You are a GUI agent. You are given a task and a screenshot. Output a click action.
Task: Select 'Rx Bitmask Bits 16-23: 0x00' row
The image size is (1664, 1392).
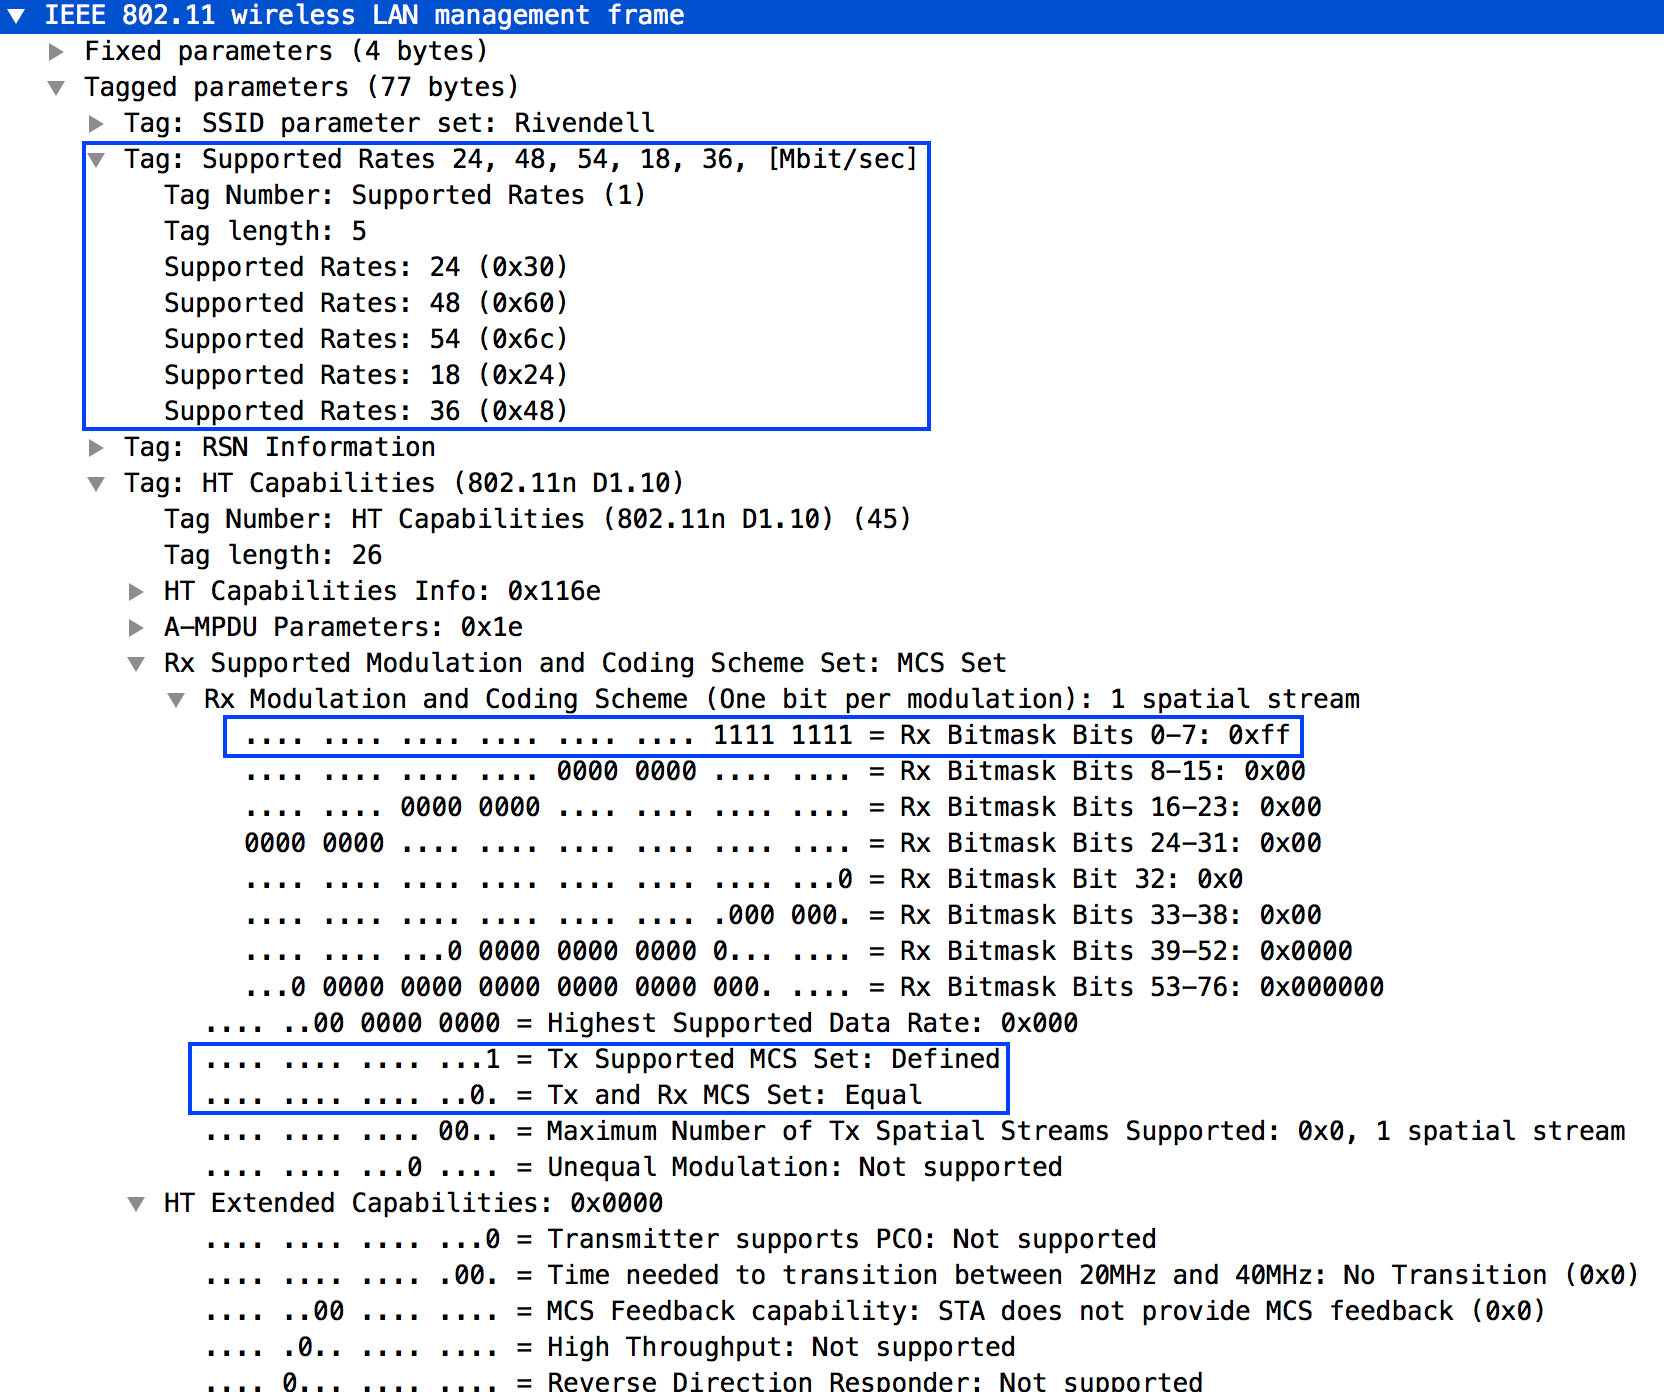[783, 807]
